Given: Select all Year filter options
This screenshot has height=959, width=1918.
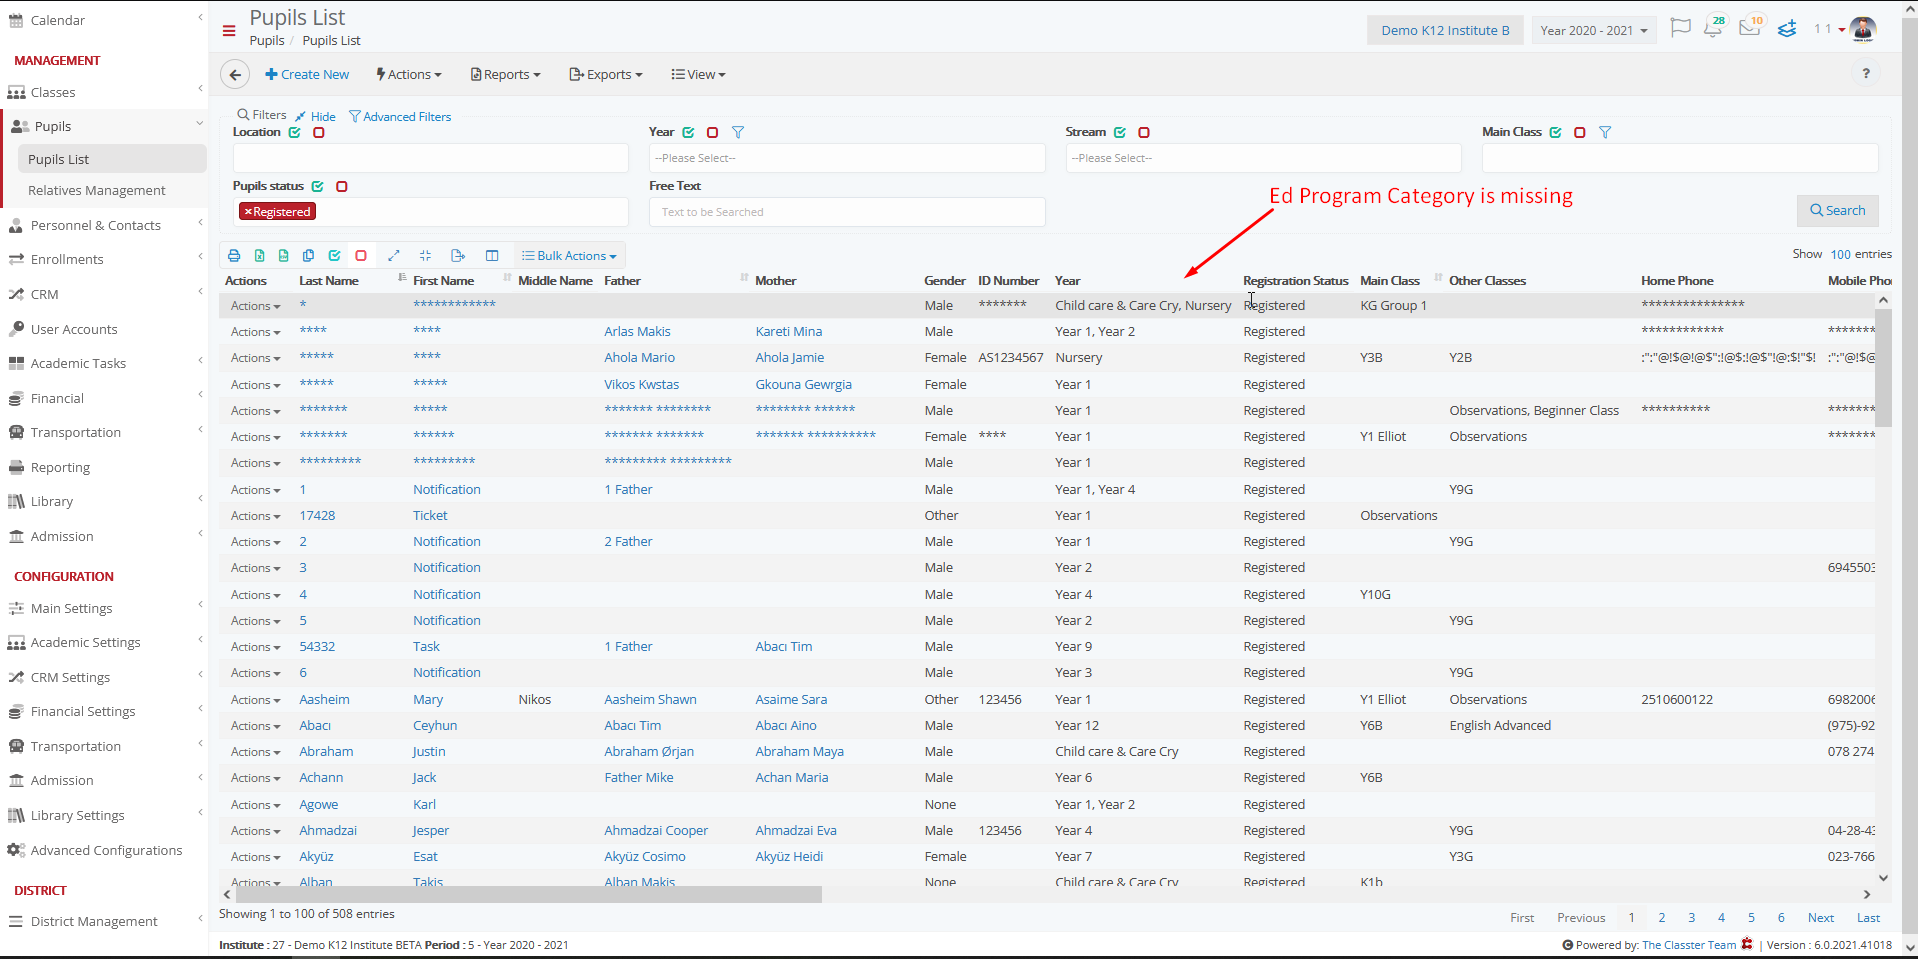Looking at the screenshot, I should click(689, 132).
